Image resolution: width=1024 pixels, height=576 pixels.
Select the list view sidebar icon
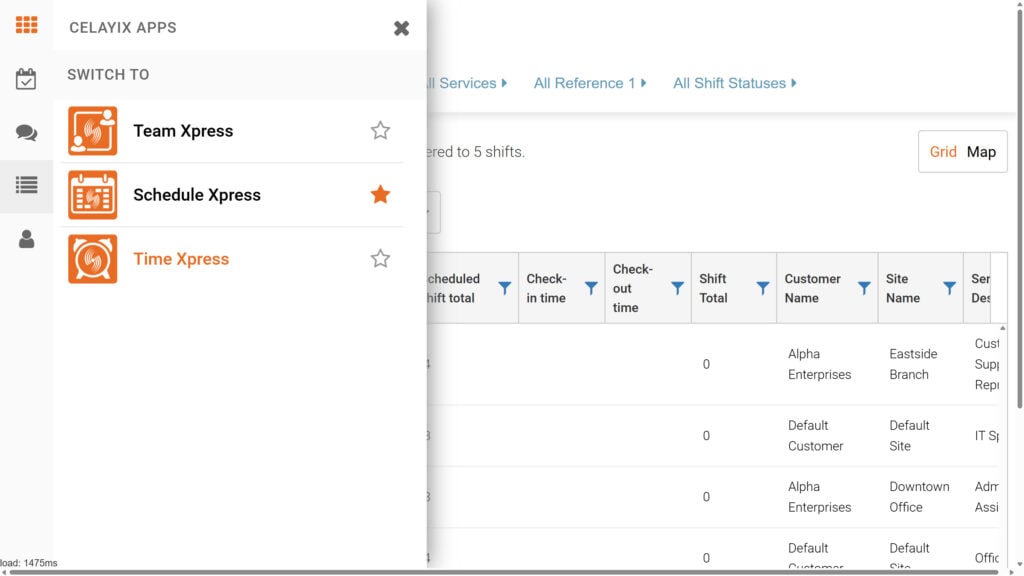pyautogui.click(x=26, y=185)
